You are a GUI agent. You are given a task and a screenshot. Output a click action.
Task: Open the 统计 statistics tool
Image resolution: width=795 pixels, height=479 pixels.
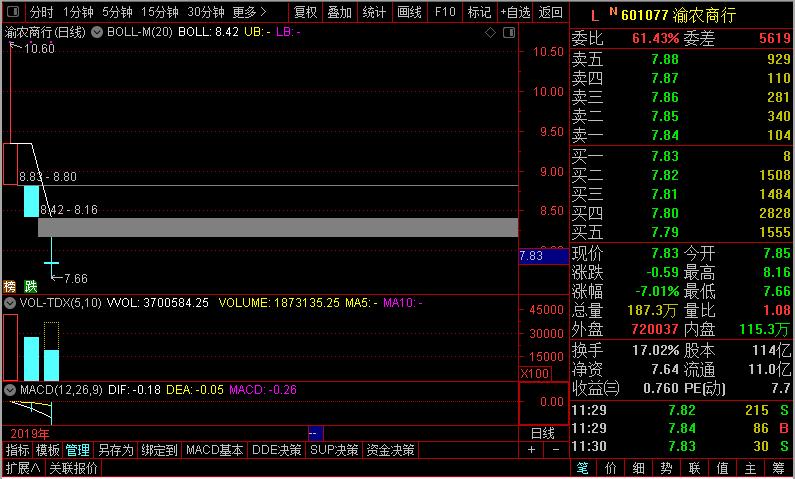[x=374, y=12]
